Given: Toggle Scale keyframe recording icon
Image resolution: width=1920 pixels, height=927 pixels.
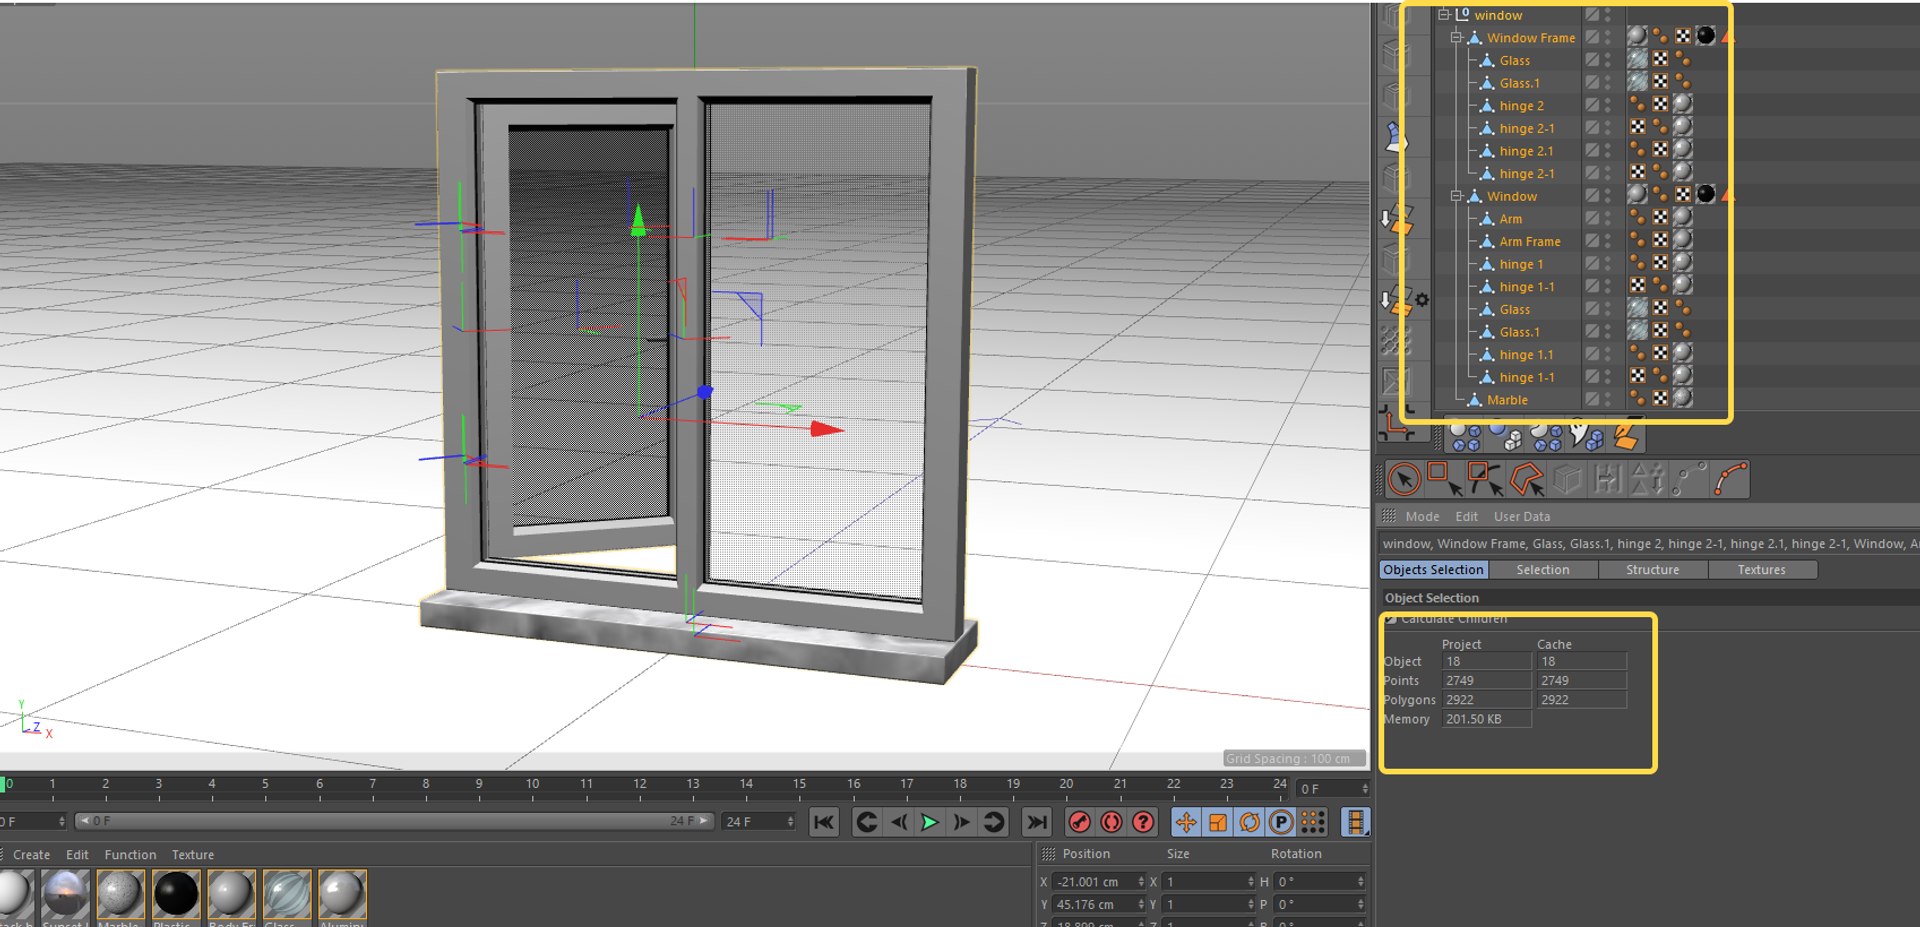Looking at the screenshot, I should [1218, 822].
